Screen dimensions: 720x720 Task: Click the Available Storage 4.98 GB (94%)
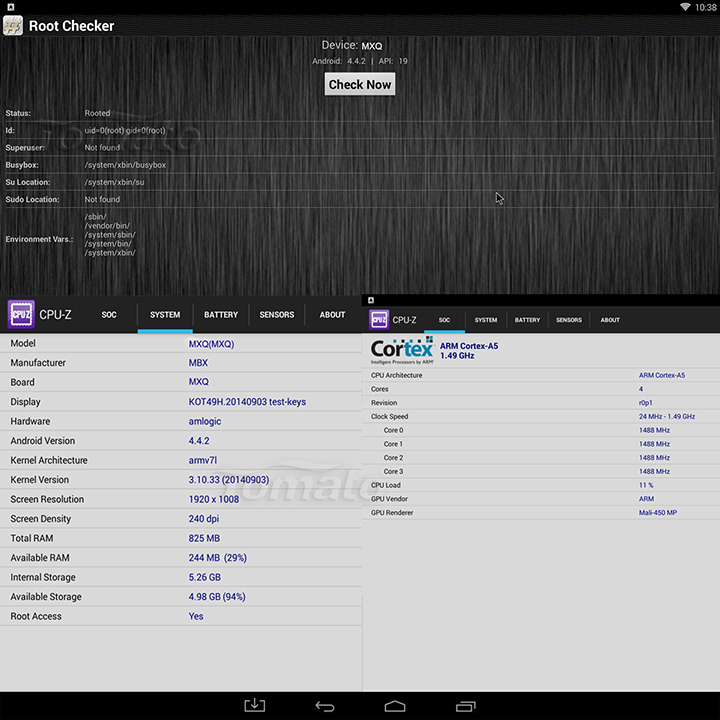click(x=217, y=596)
